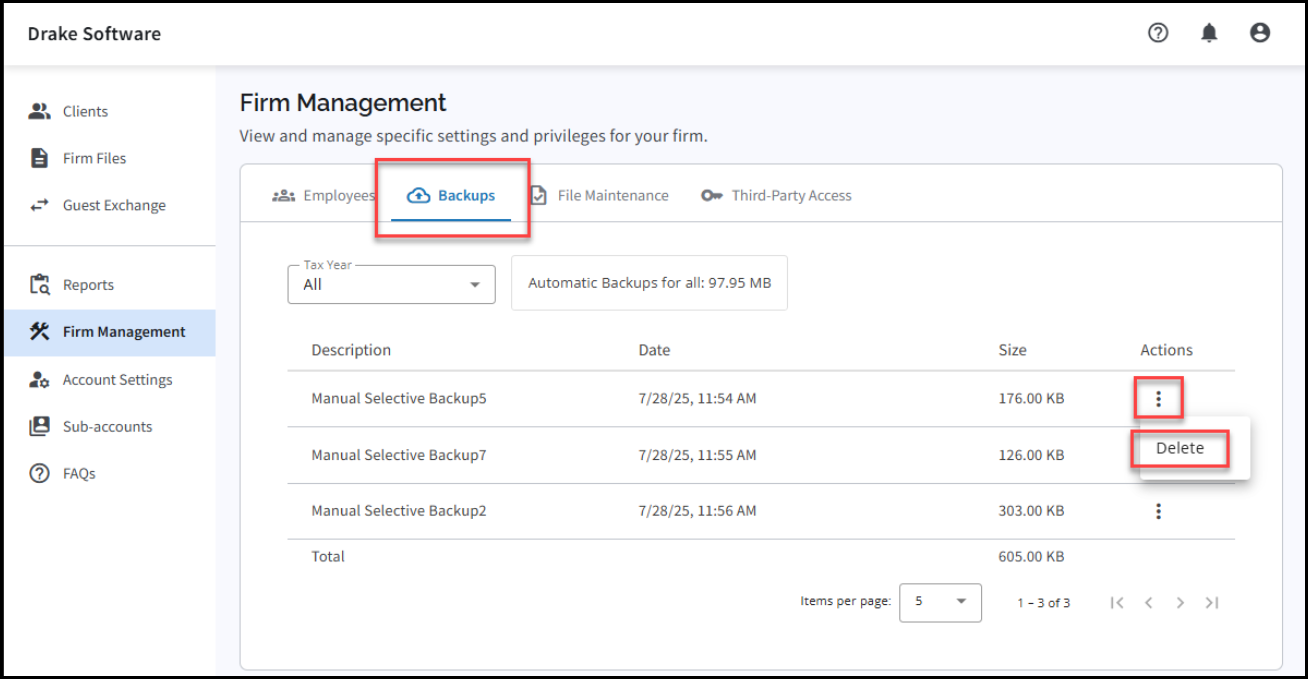This screenshot has height=679, width=1308.
Task: Open the Third-Party Access tab
Action: (778, 196)
